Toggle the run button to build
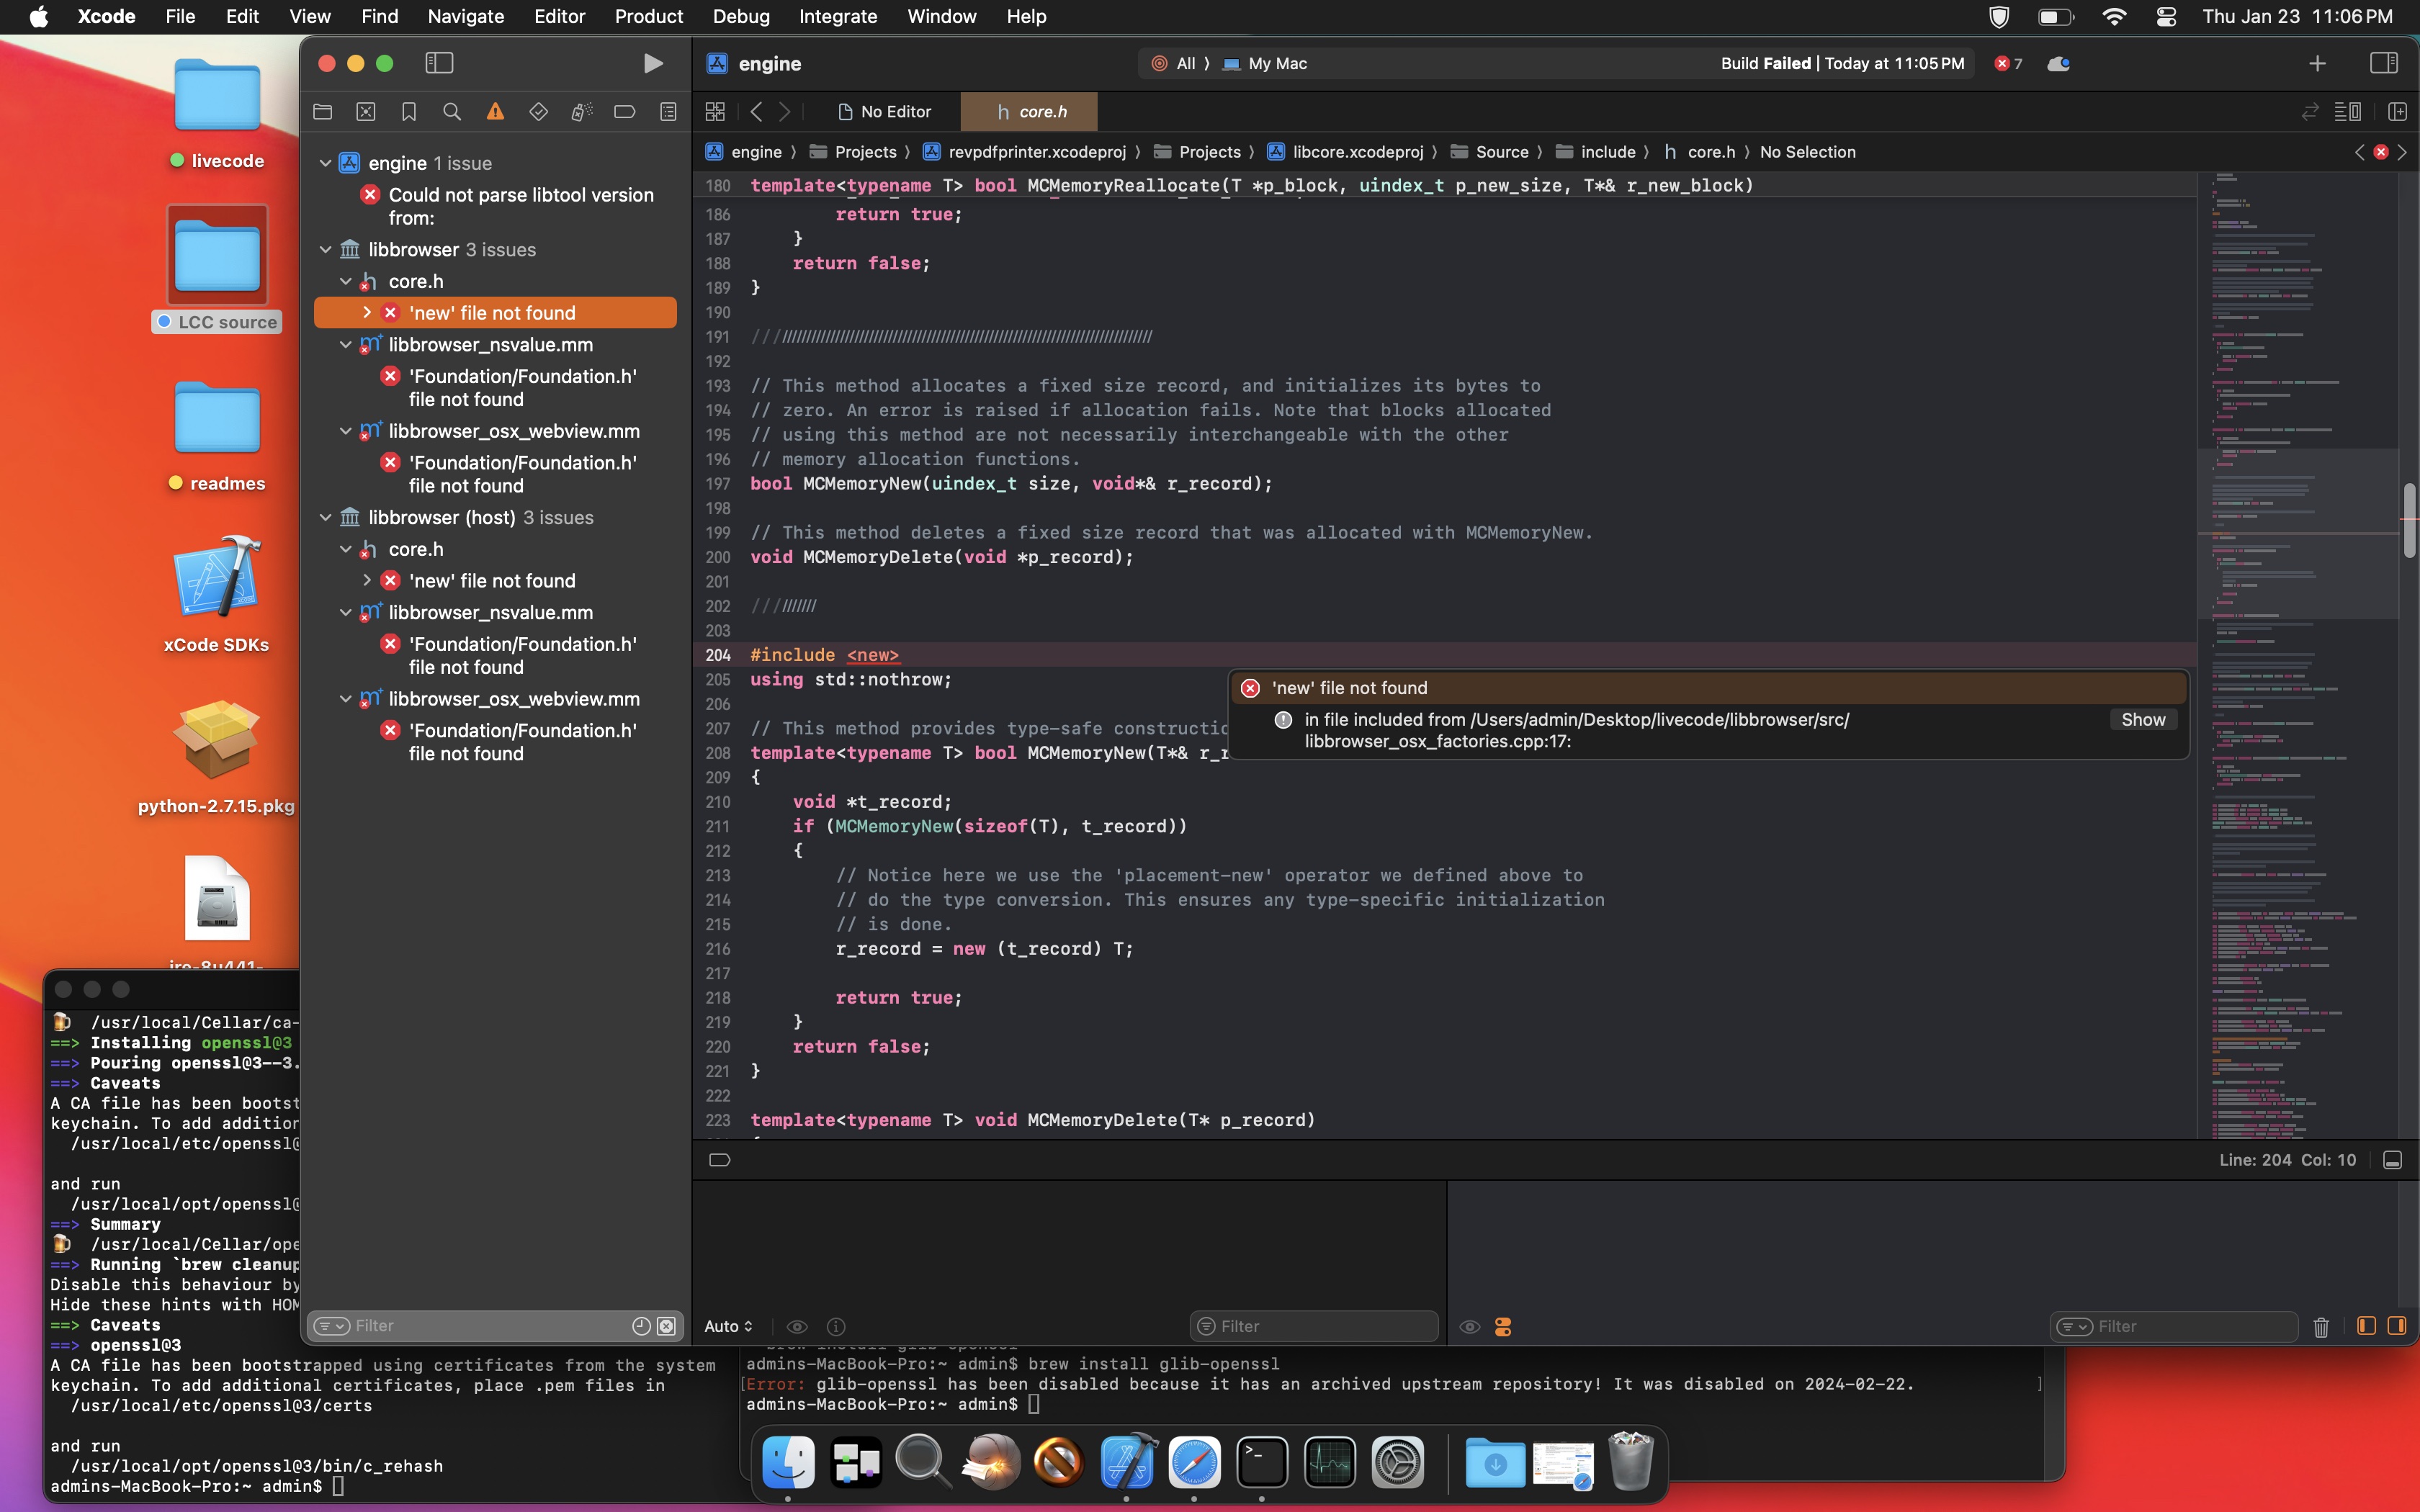2420x1512 pixels. [652, 63]
